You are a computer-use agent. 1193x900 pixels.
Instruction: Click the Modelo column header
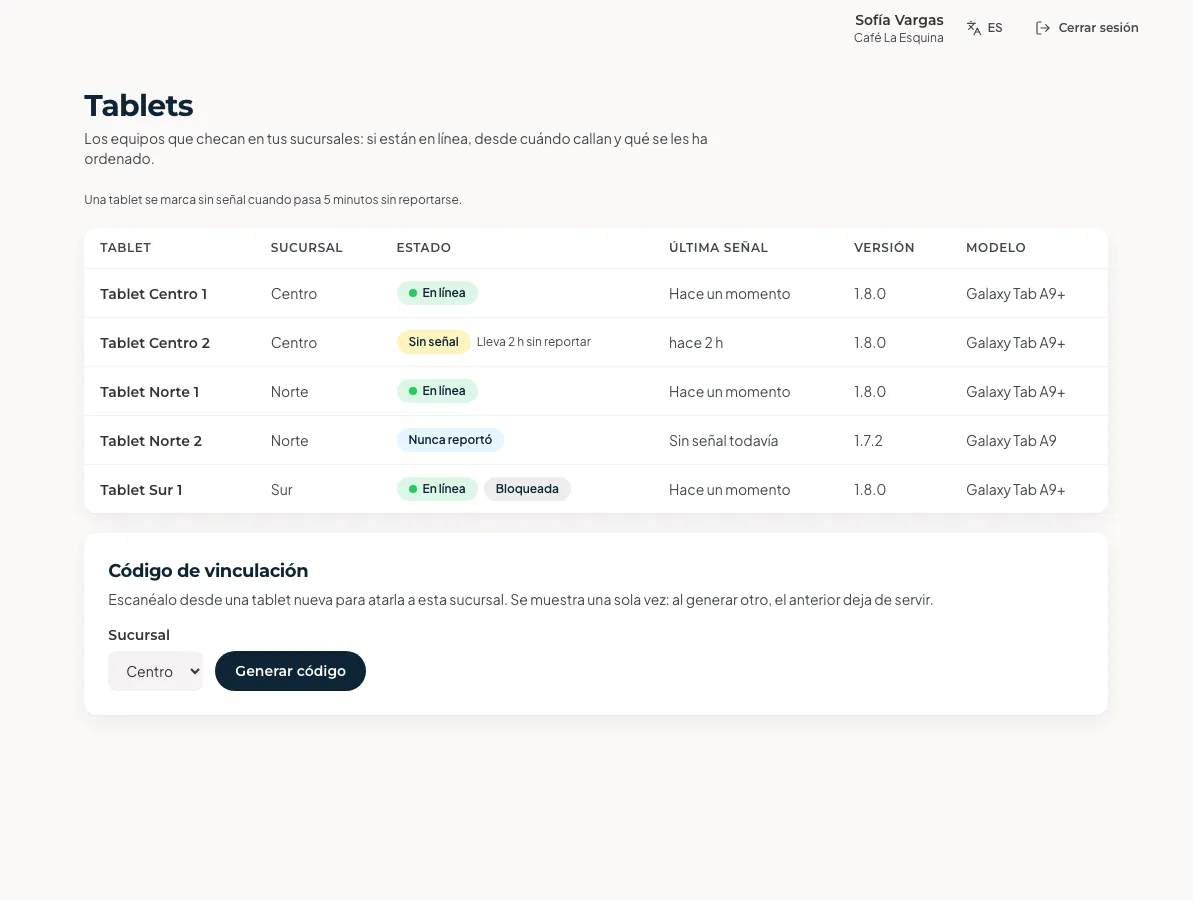click(996, 248)
